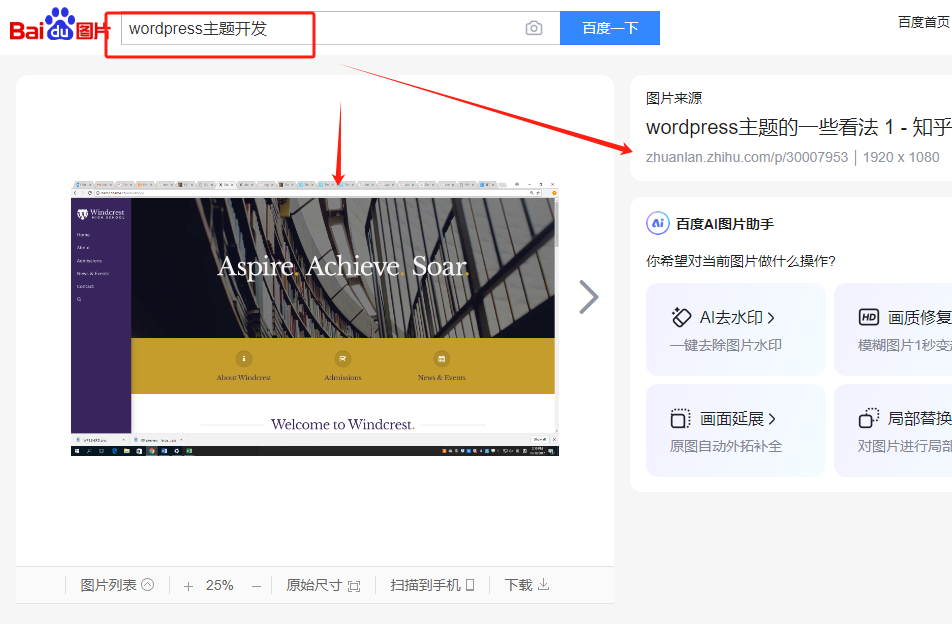Go to 百度首页 link
Screen dimensions: 952x624
tap(923, 22)
